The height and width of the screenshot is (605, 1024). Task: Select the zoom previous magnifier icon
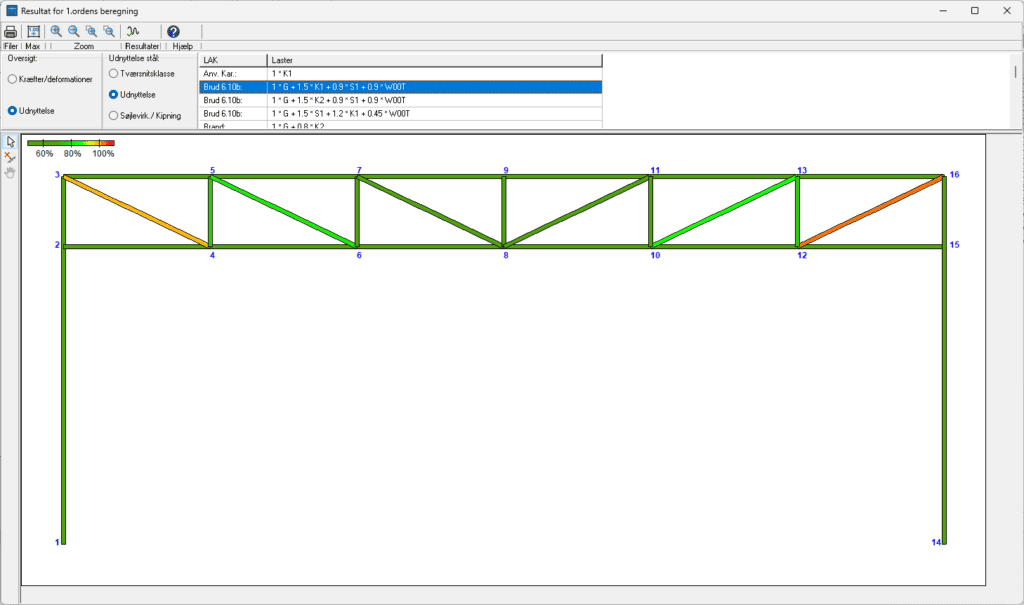pos(108,31)
